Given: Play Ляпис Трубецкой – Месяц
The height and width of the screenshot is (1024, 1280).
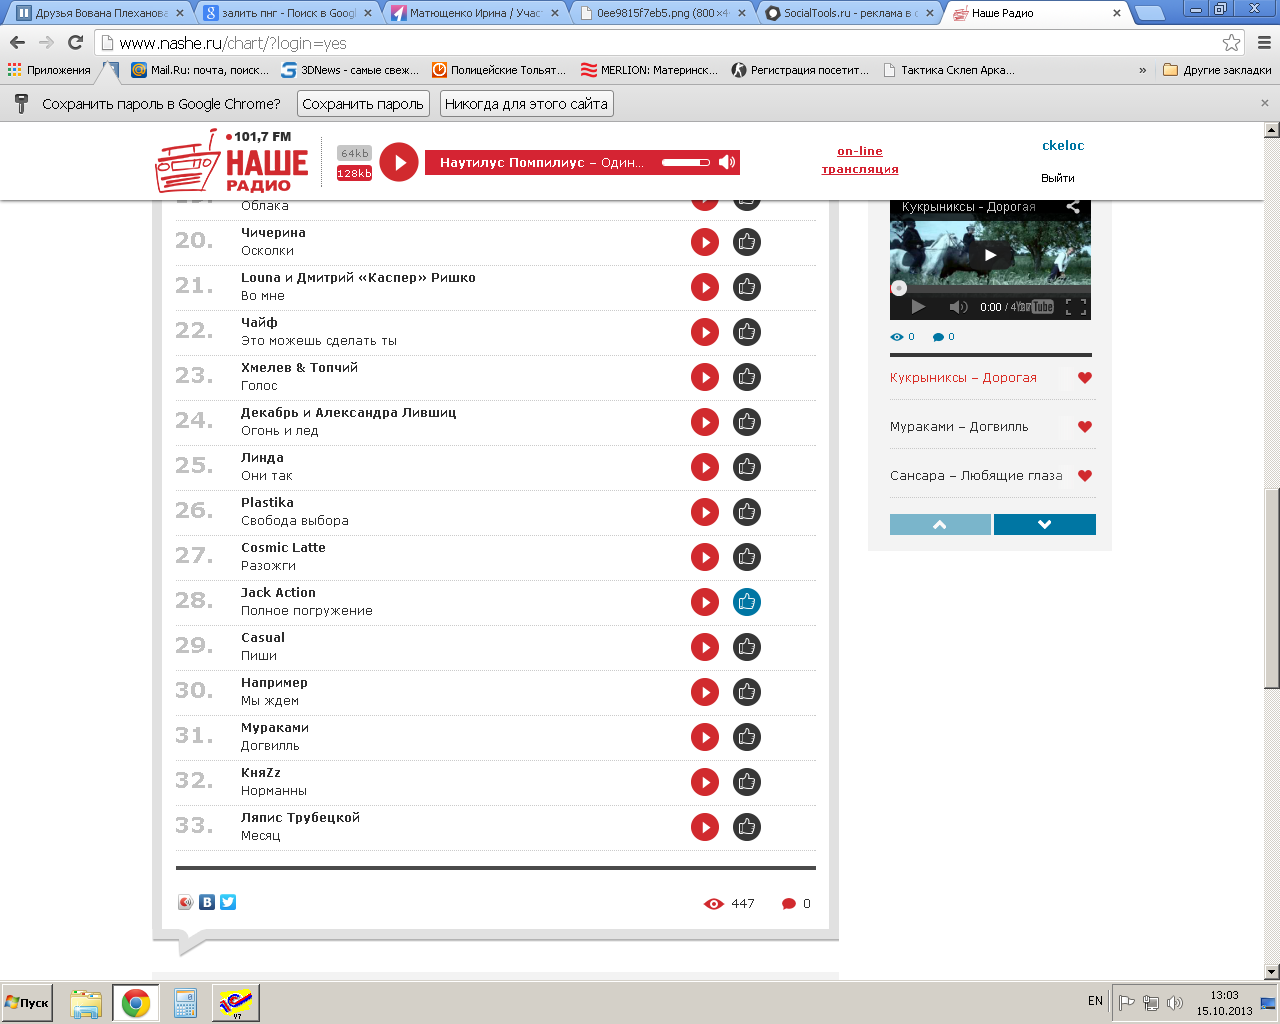Looking at the screenshot, I should pyautogui.click(x=705, y=827).
